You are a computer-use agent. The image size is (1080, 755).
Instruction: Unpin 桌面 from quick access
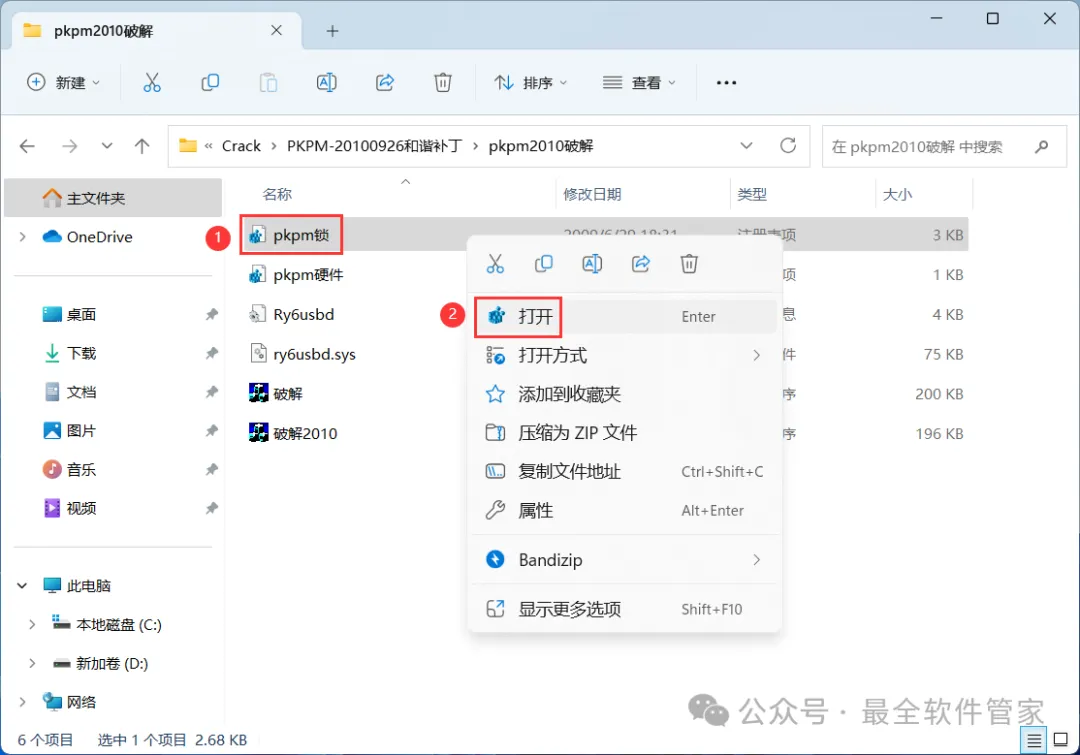[x=211, y=314]
